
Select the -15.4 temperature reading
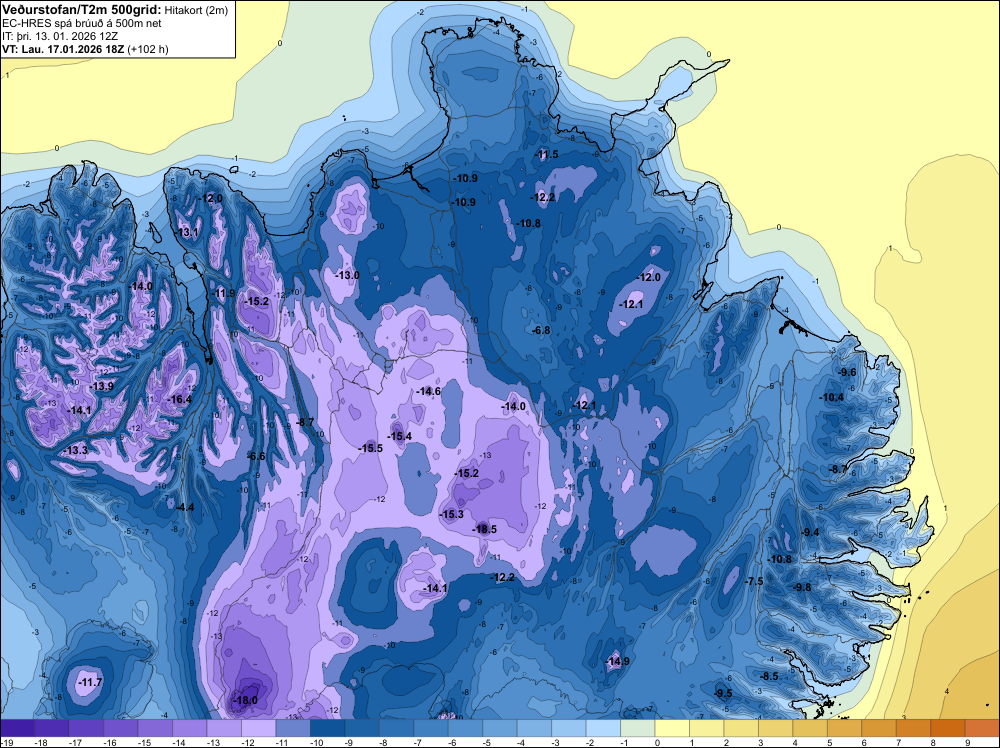(x=400, y=436)
